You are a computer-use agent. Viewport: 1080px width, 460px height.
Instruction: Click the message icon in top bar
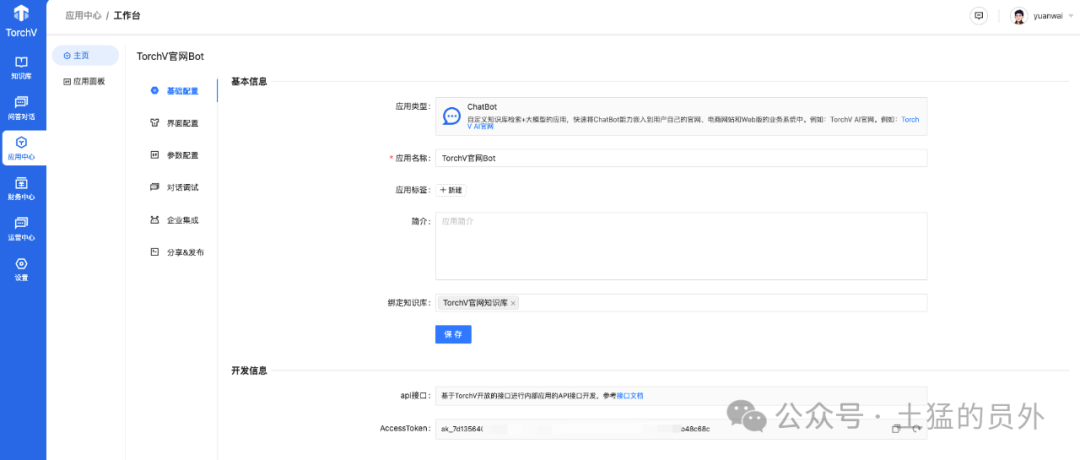(x=978, y=16)
